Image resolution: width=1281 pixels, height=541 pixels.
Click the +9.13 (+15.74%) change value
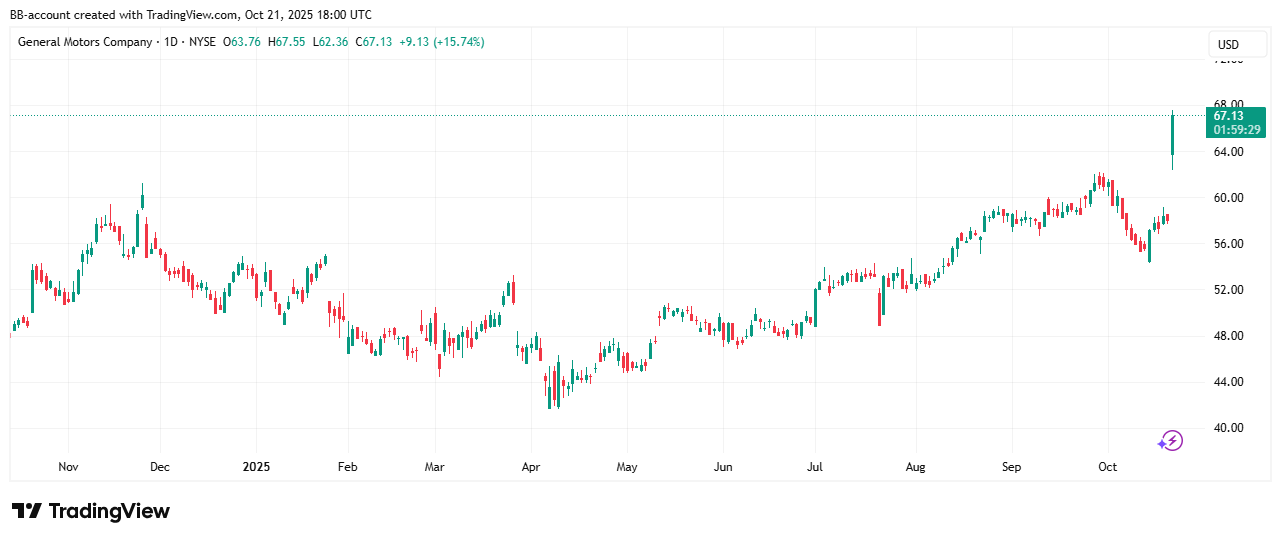pos(441,42)
